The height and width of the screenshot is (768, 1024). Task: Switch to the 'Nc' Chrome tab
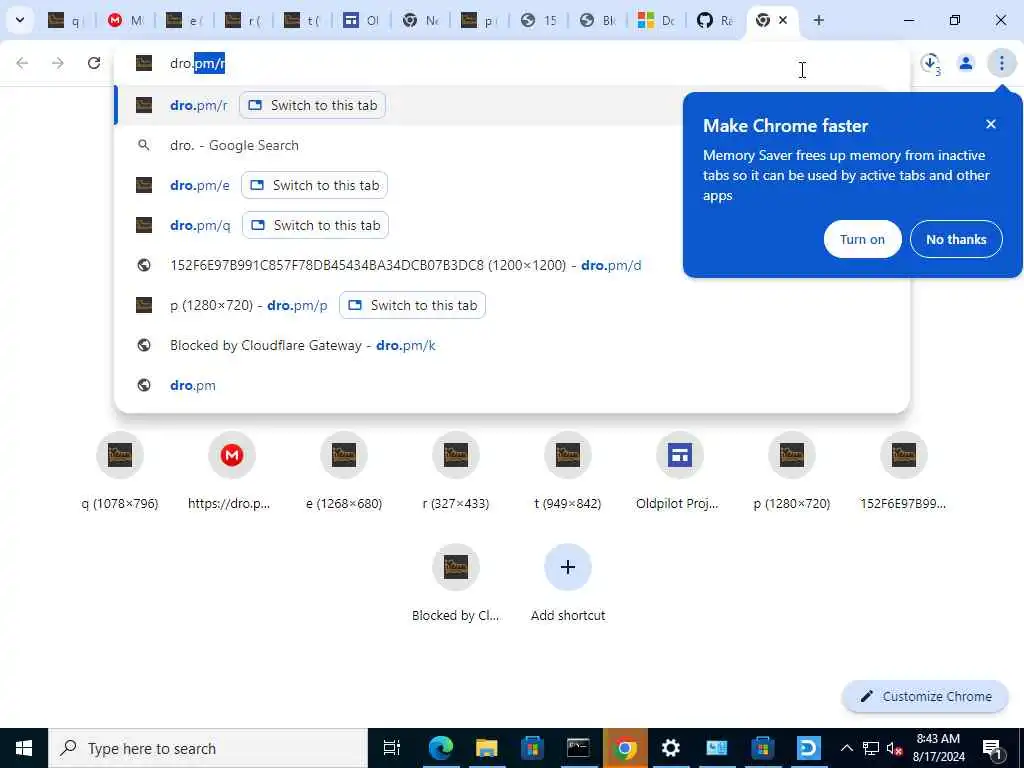point(420,20)
